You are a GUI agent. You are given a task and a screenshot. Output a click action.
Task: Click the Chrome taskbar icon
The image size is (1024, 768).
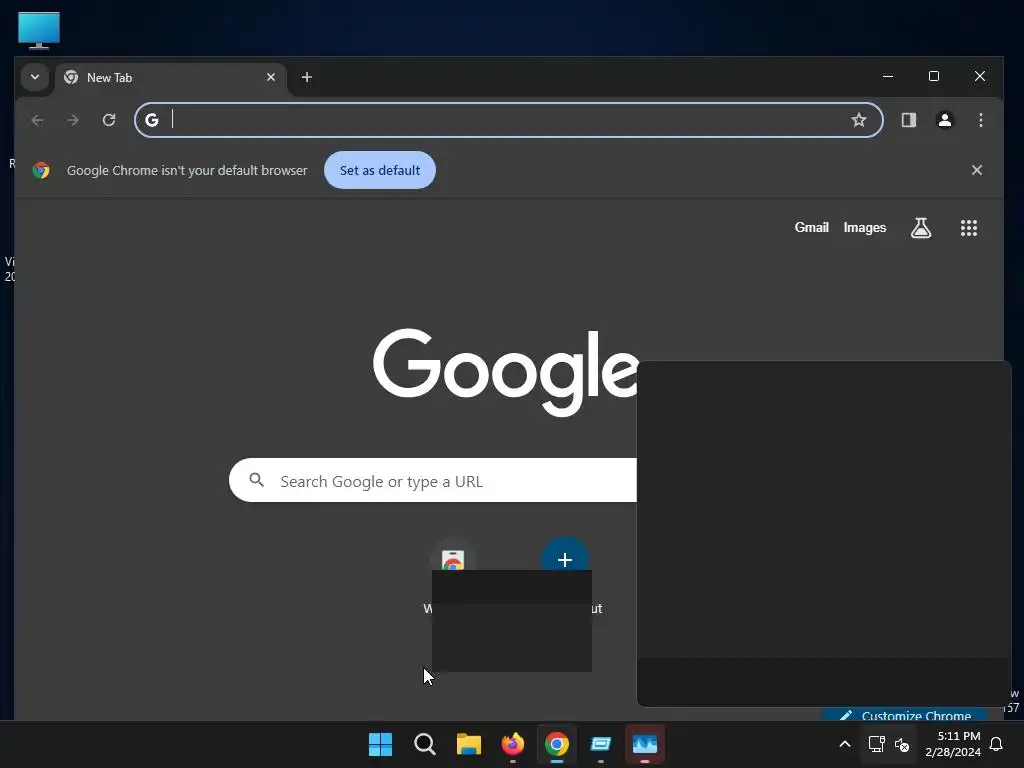pyautogui.click(x=556, y=744)
